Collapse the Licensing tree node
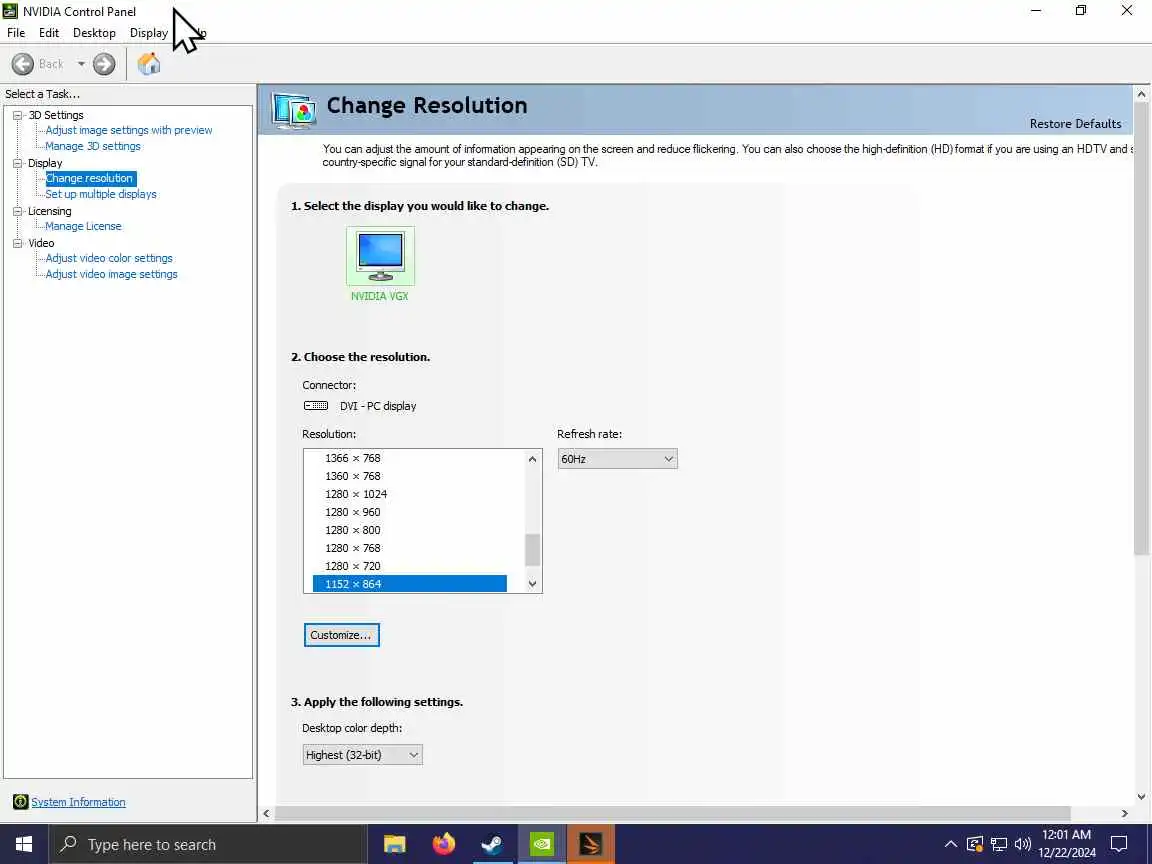The height and width of the screenshot is (864, 1152). click(x=18, y=212)
